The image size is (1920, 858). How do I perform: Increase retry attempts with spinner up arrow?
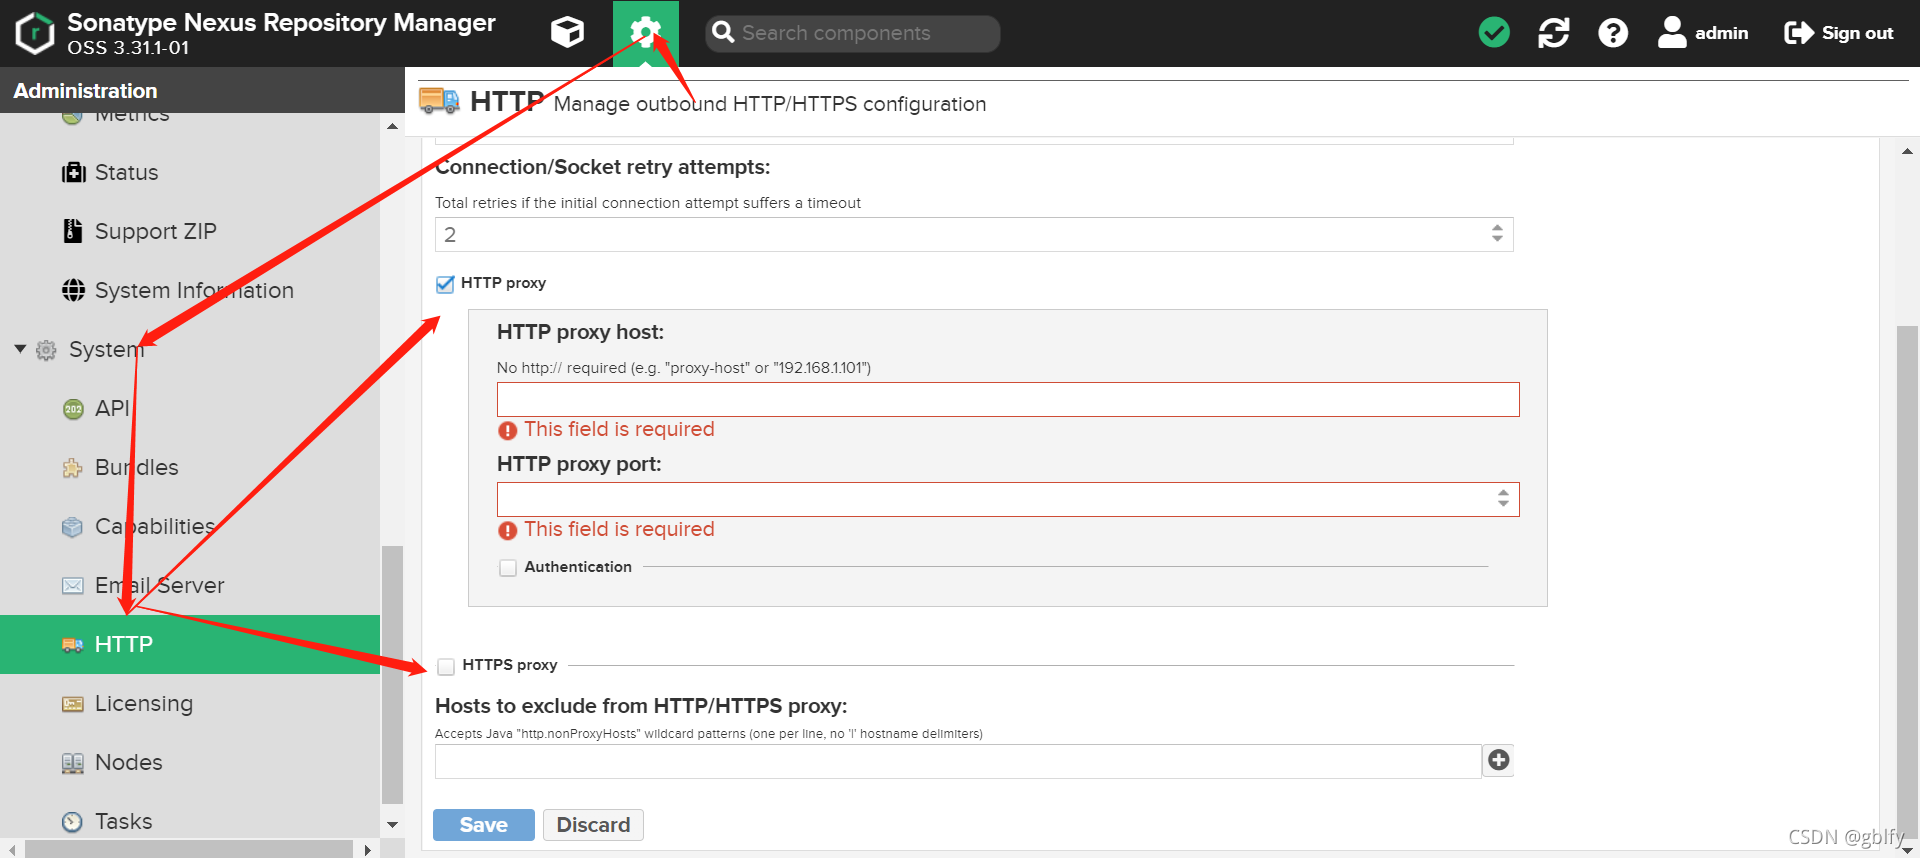pos(1497,228)
